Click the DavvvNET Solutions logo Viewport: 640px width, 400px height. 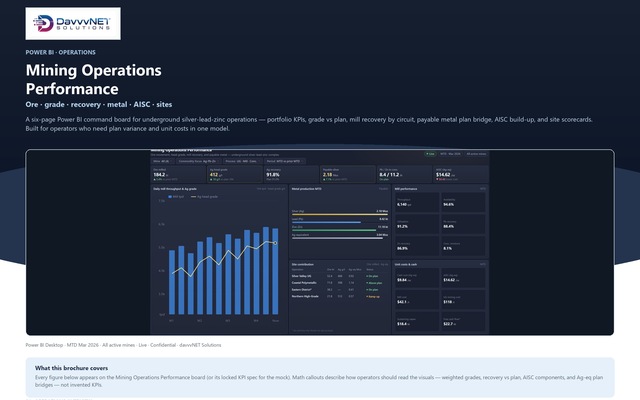pos(73,23)
